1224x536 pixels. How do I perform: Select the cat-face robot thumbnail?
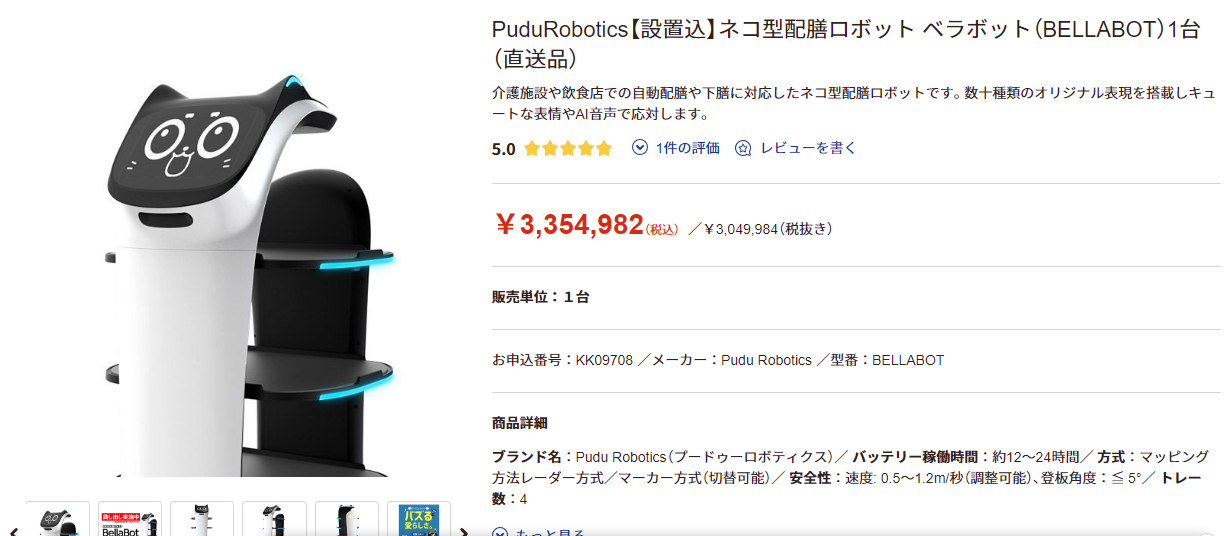(x=57, y=519)
